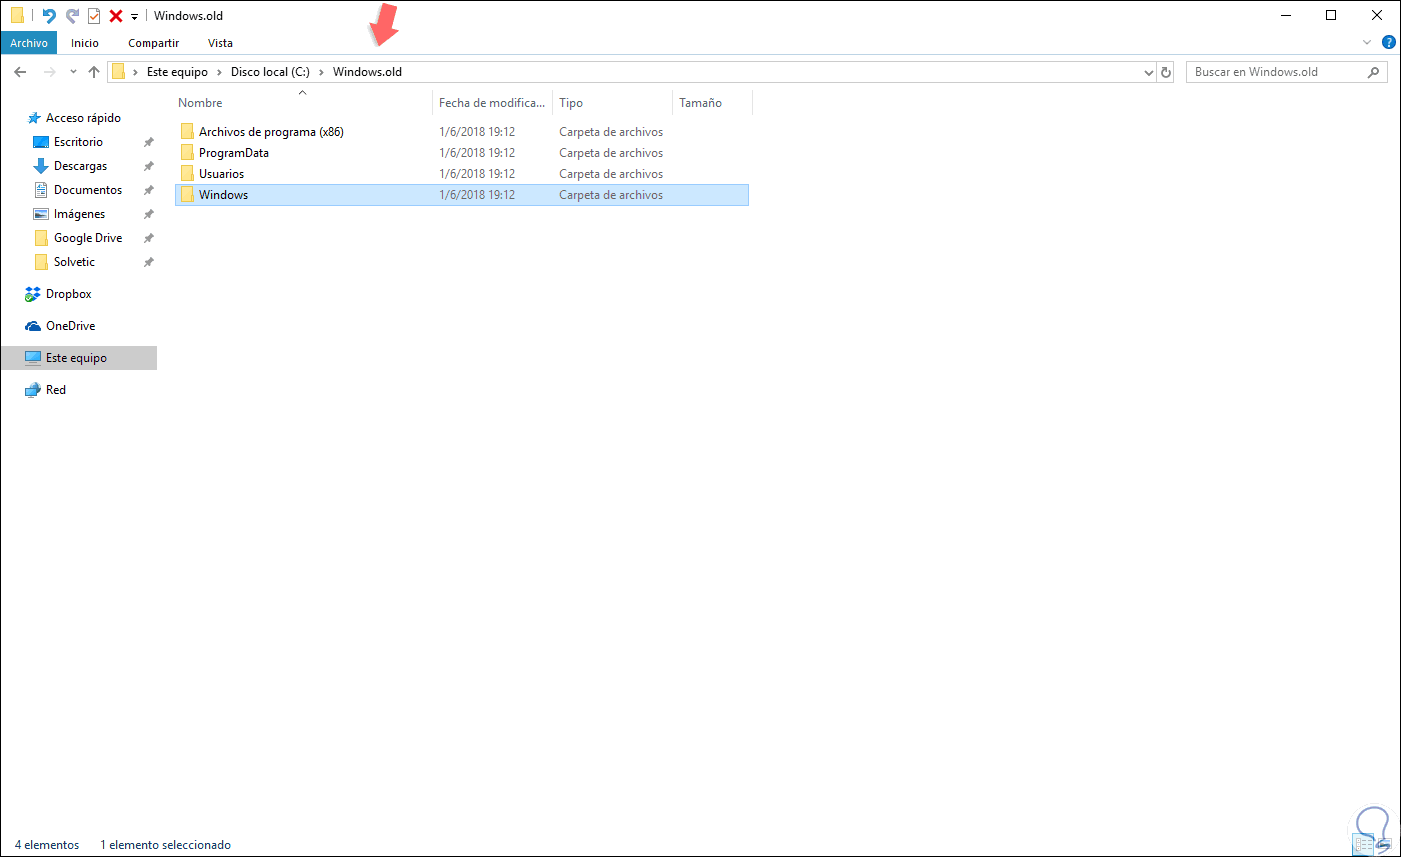The image size is (1401, 857).
Task: Switch to Large icons view in status bar
Action: point(1386,845)
